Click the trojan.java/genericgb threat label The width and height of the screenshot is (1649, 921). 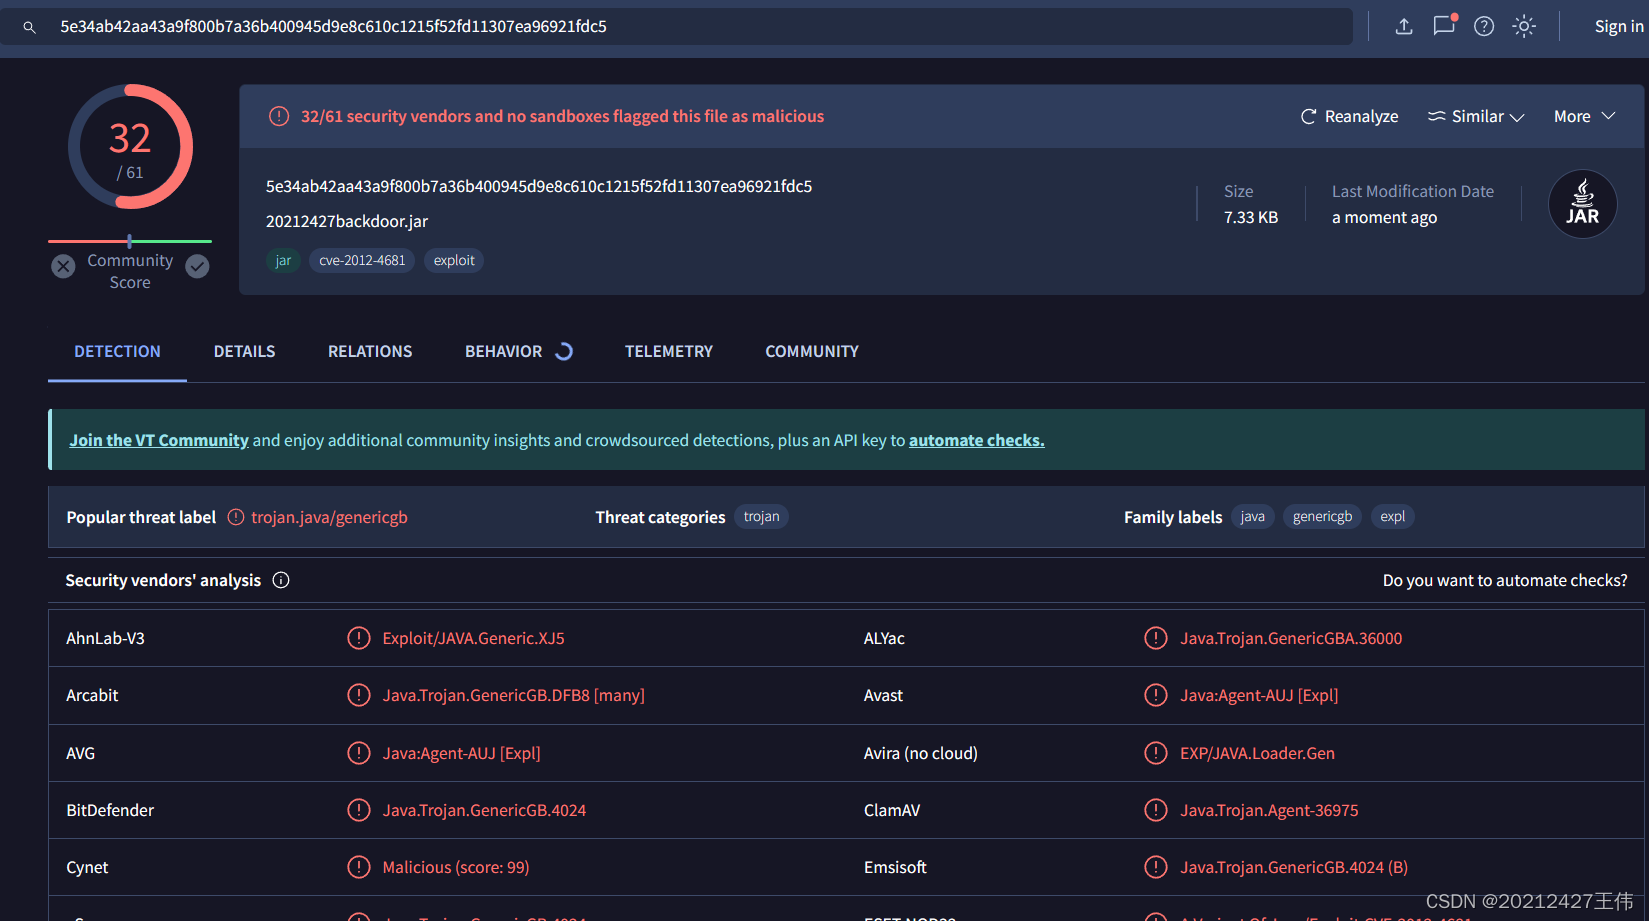(x=329, y=517)
